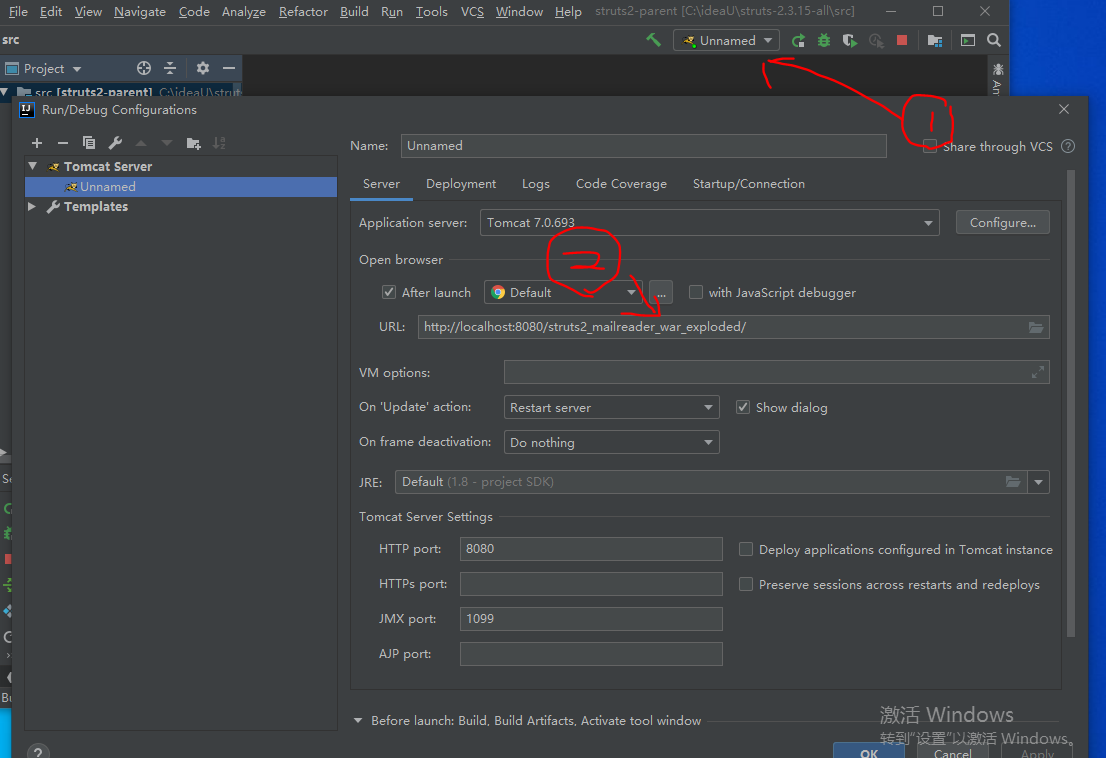Click the empty HTTPs port field

coord(591,584)
